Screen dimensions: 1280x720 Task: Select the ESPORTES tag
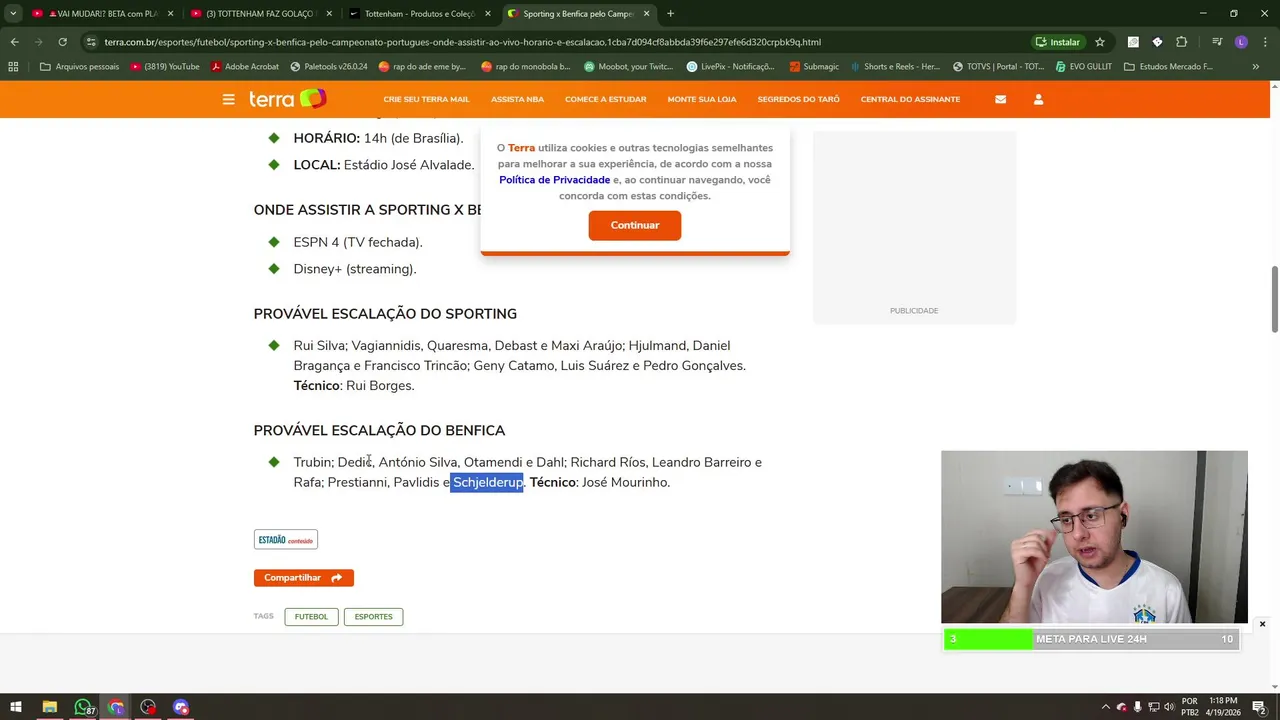pyautogui.click(x=373, y=617)
